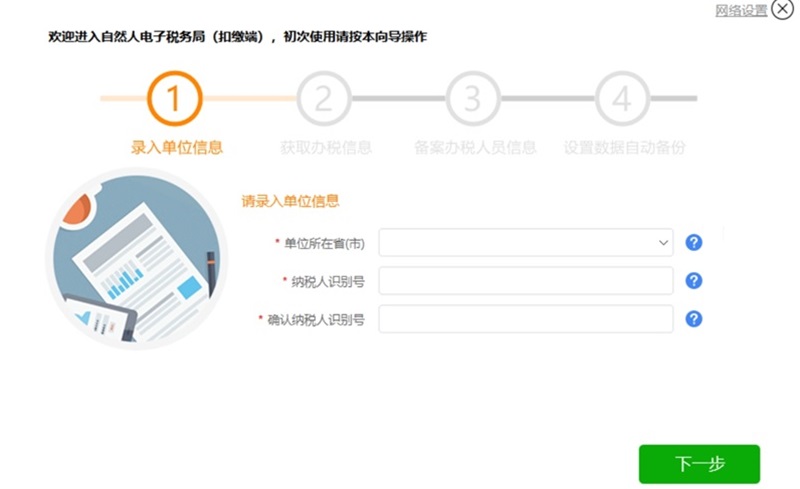This screenshot has width=800, height=489.
Task: Open 网络设置 link
Action: (x=741, y=10)
